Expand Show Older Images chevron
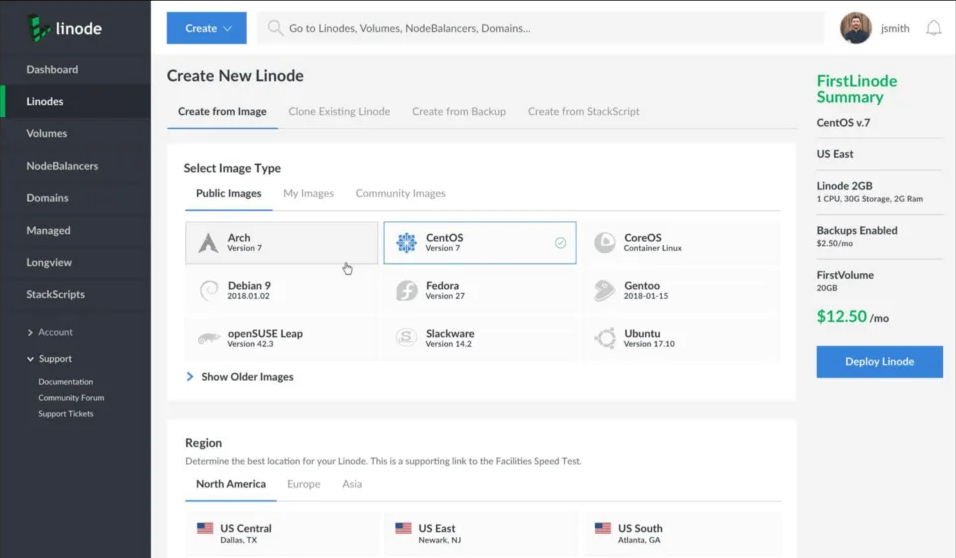 (190, 377)
